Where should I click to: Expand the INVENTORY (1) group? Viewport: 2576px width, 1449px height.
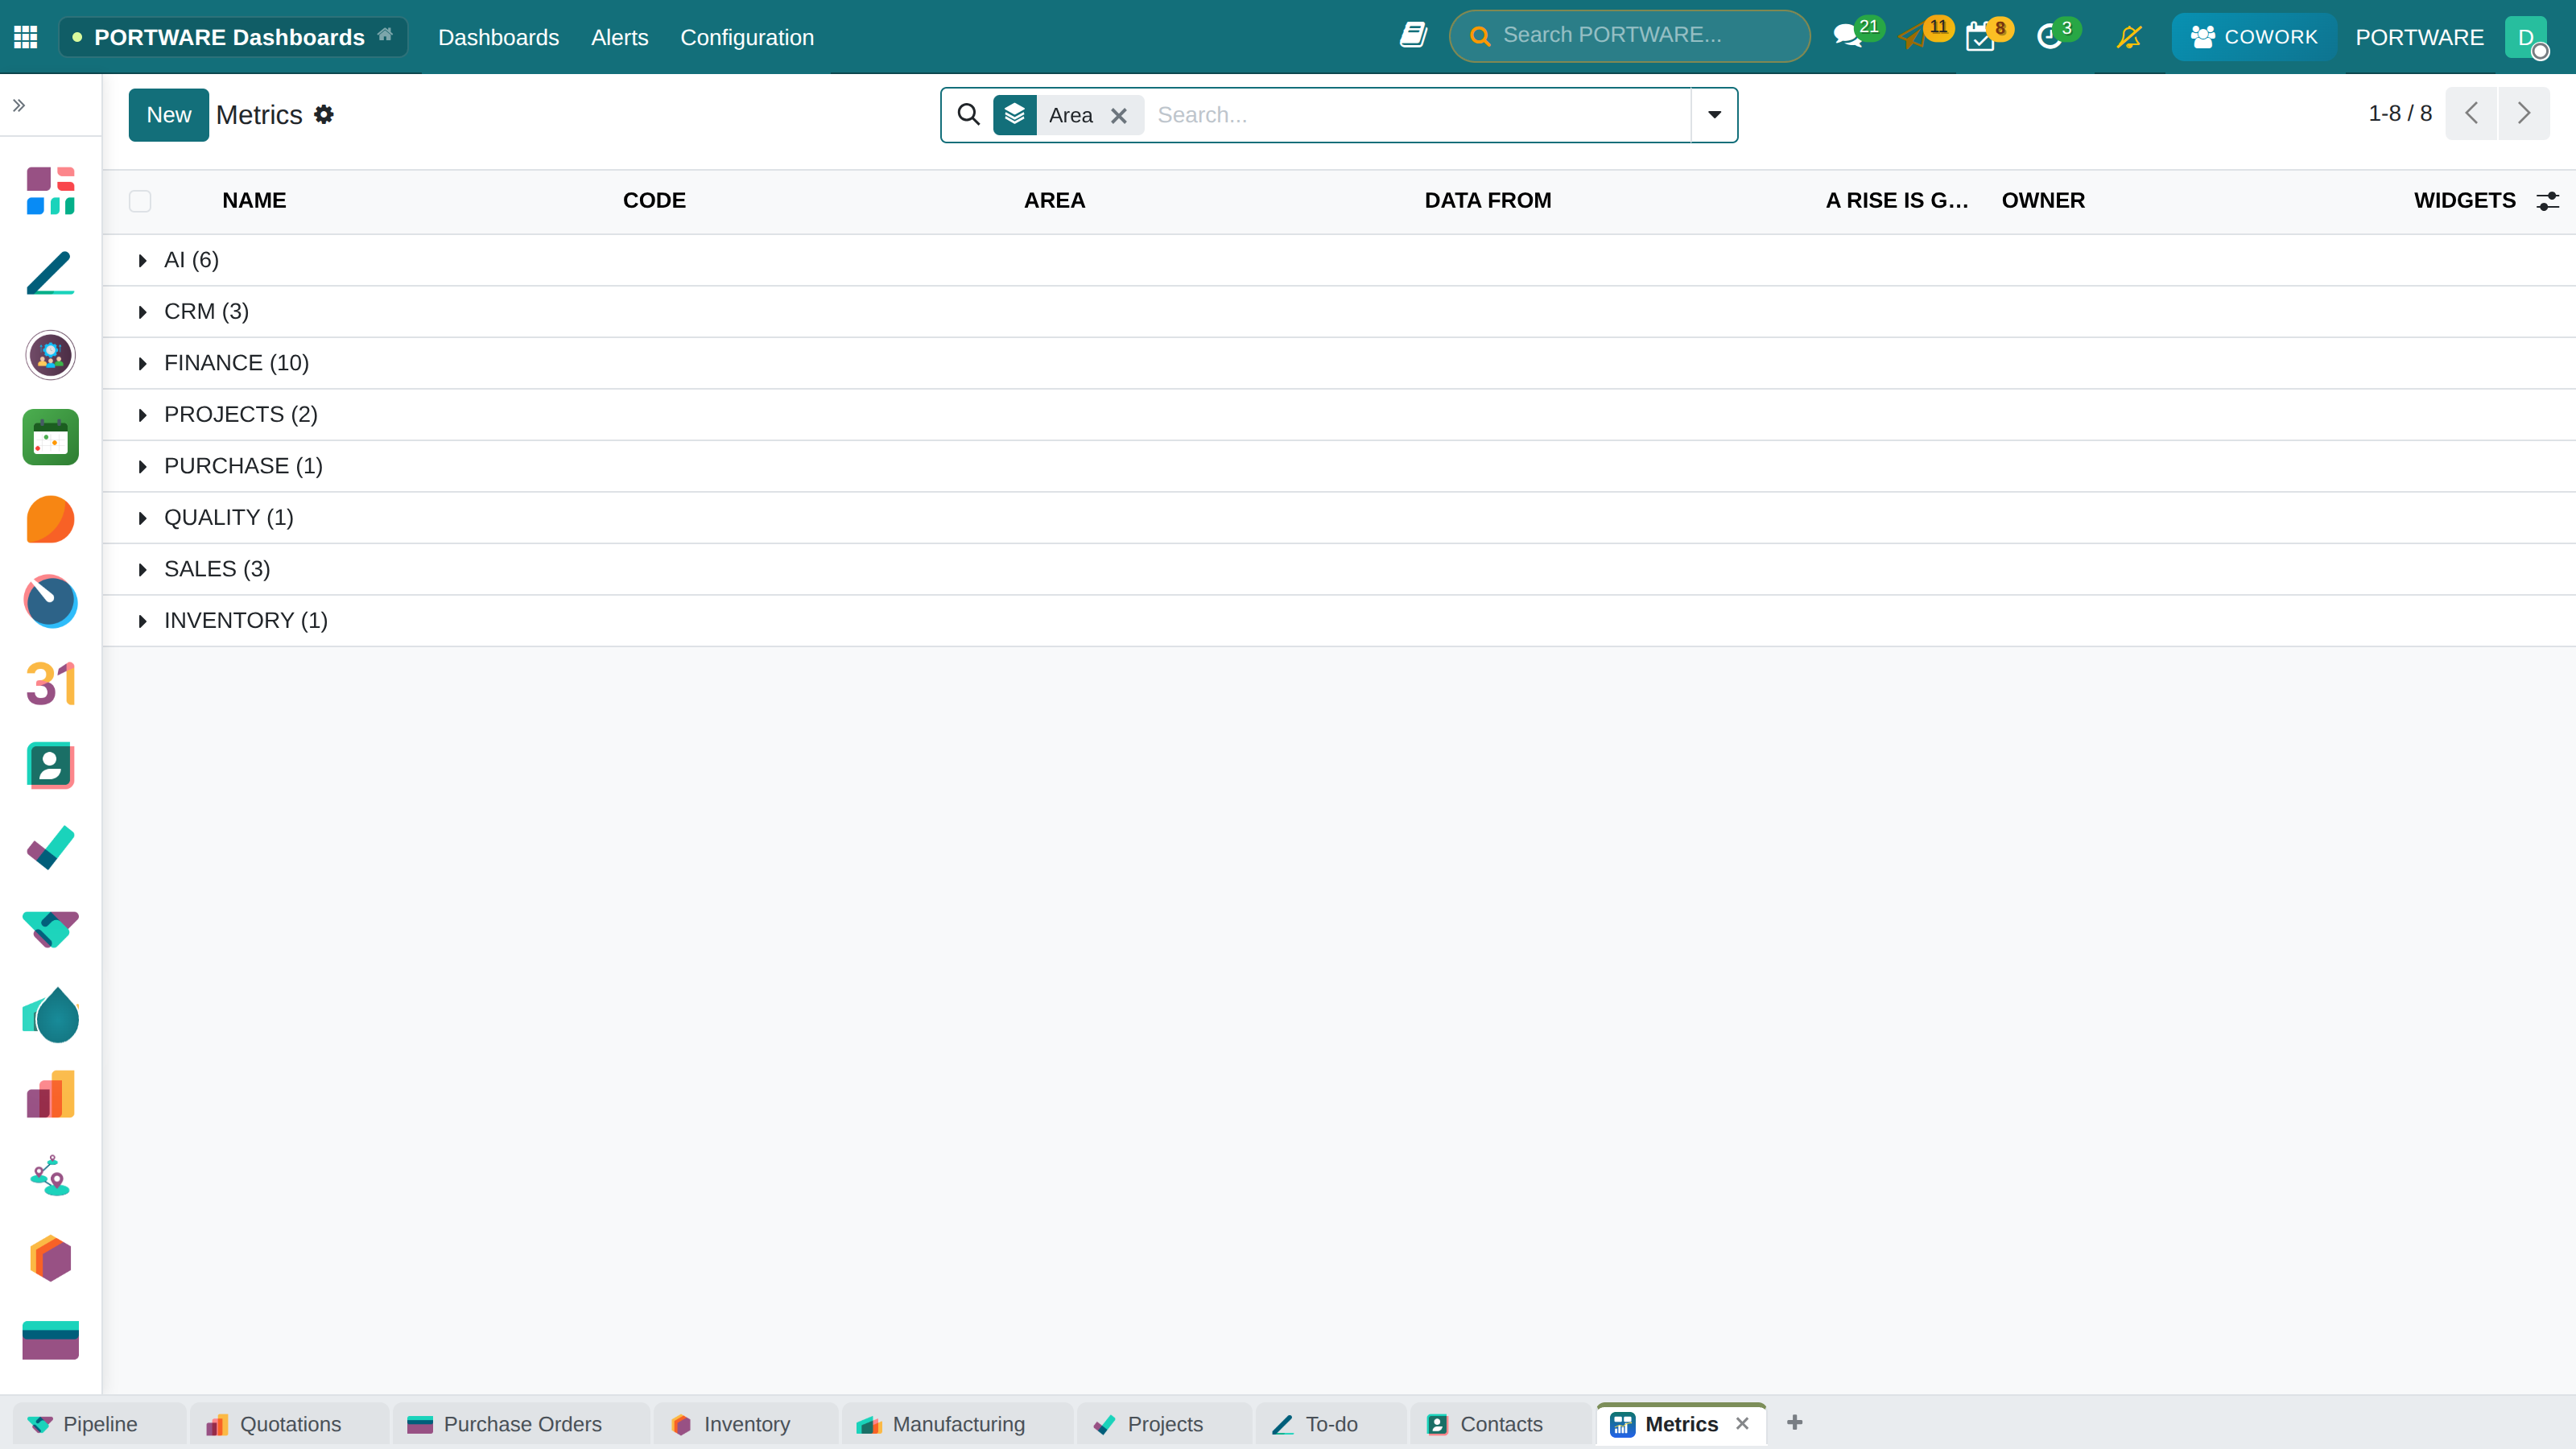pyautogui.click(x=1339, y=621)
